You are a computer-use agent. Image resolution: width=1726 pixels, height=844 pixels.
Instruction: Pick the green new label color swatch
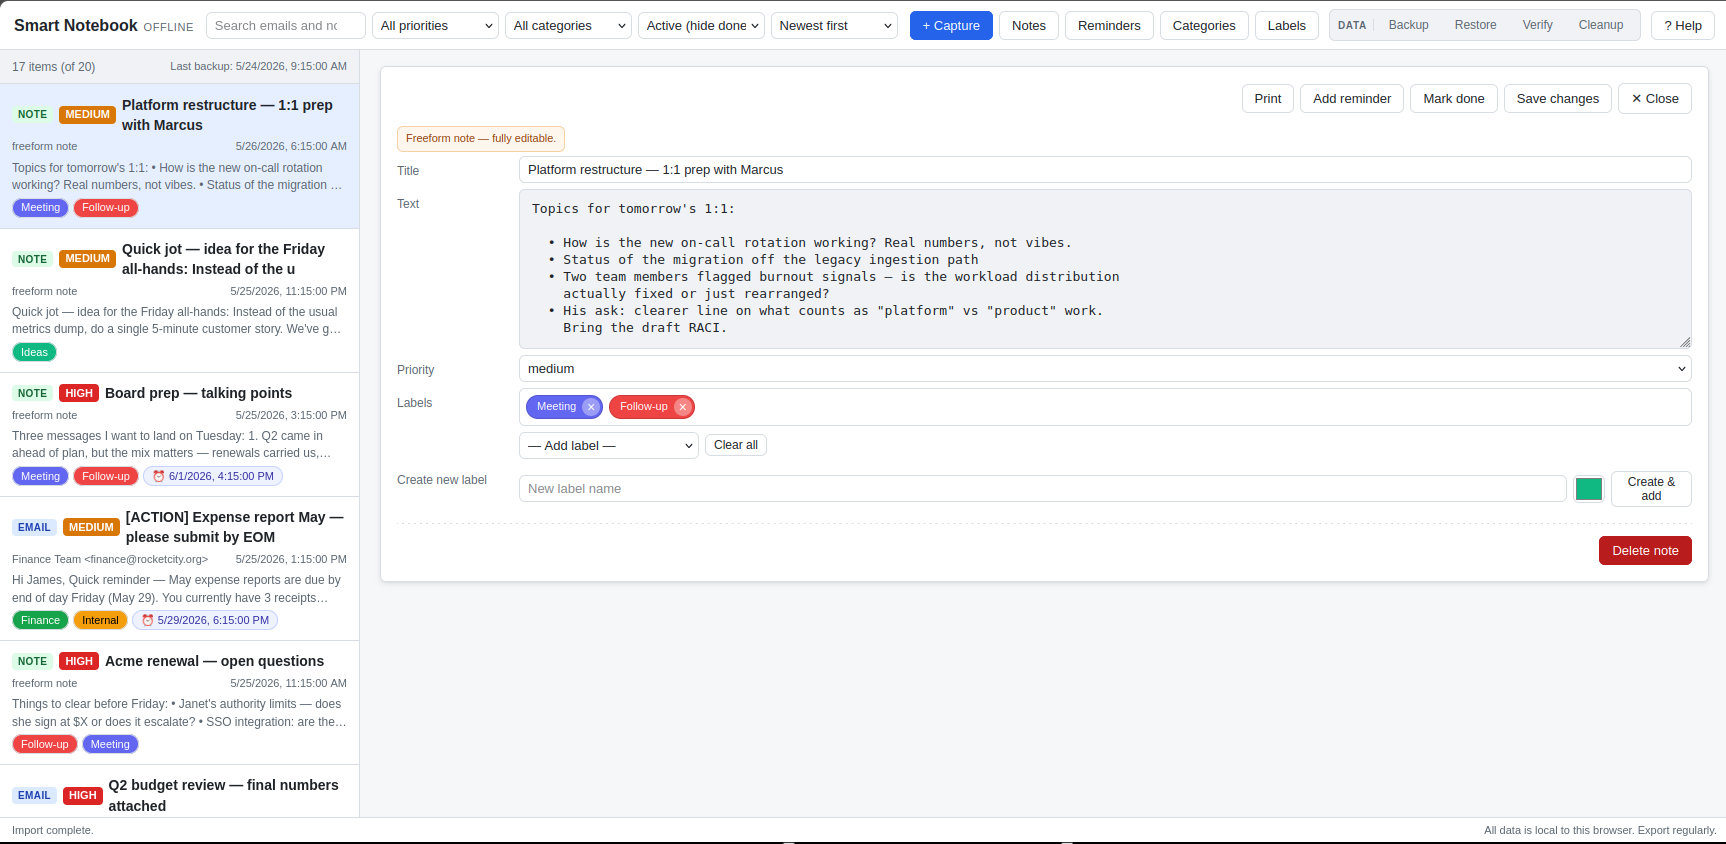1588,489
